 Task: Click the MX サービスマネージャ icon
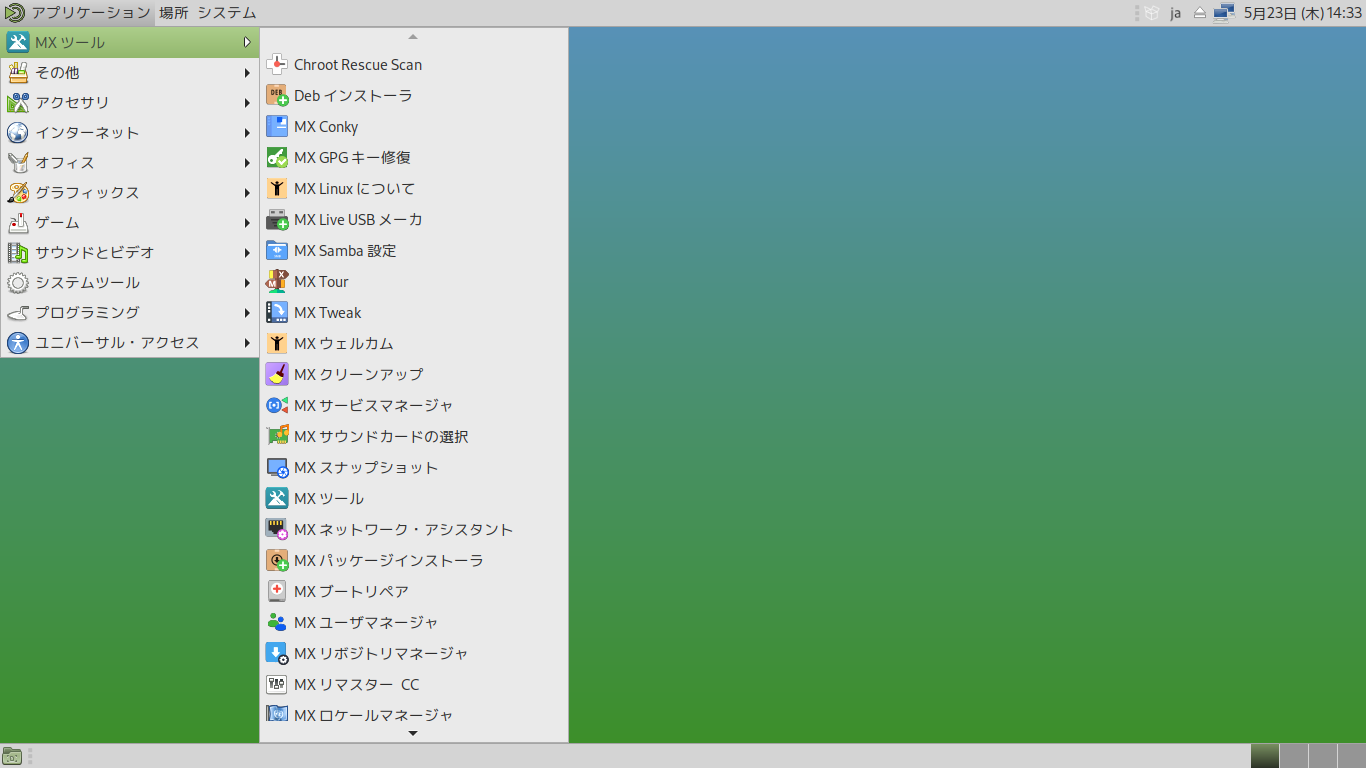[277, 406]
